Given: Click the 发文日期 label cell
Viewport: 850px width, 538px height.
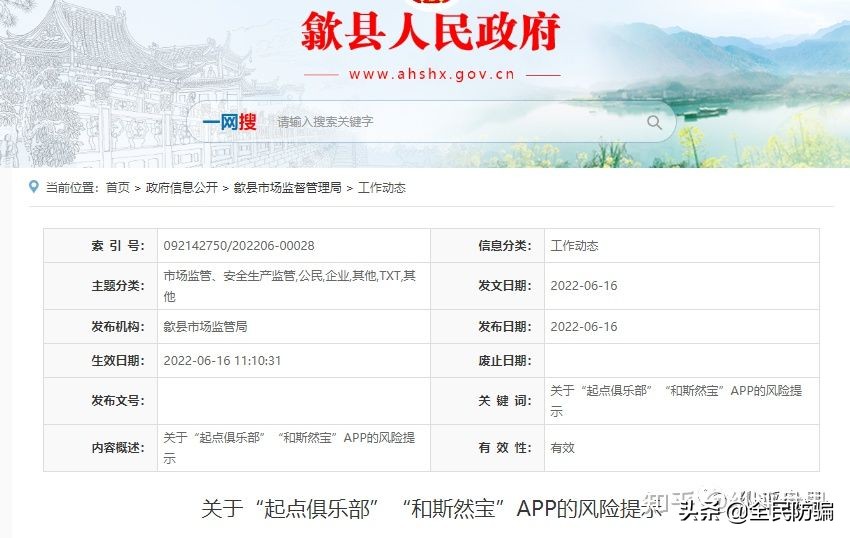Looking at the screenshot, I should coord(487,286).
